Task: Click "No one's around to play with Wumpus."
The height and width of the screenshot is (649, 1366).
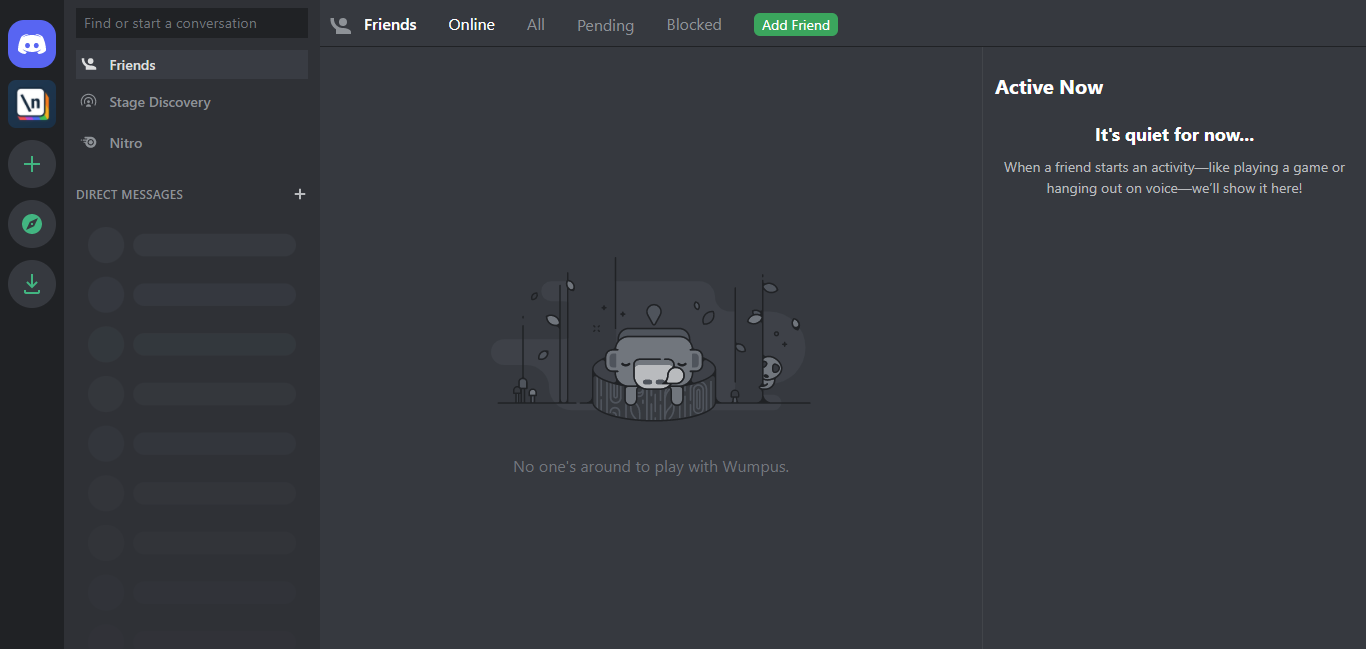Action: pyautogui.click(x=651, y=467)
